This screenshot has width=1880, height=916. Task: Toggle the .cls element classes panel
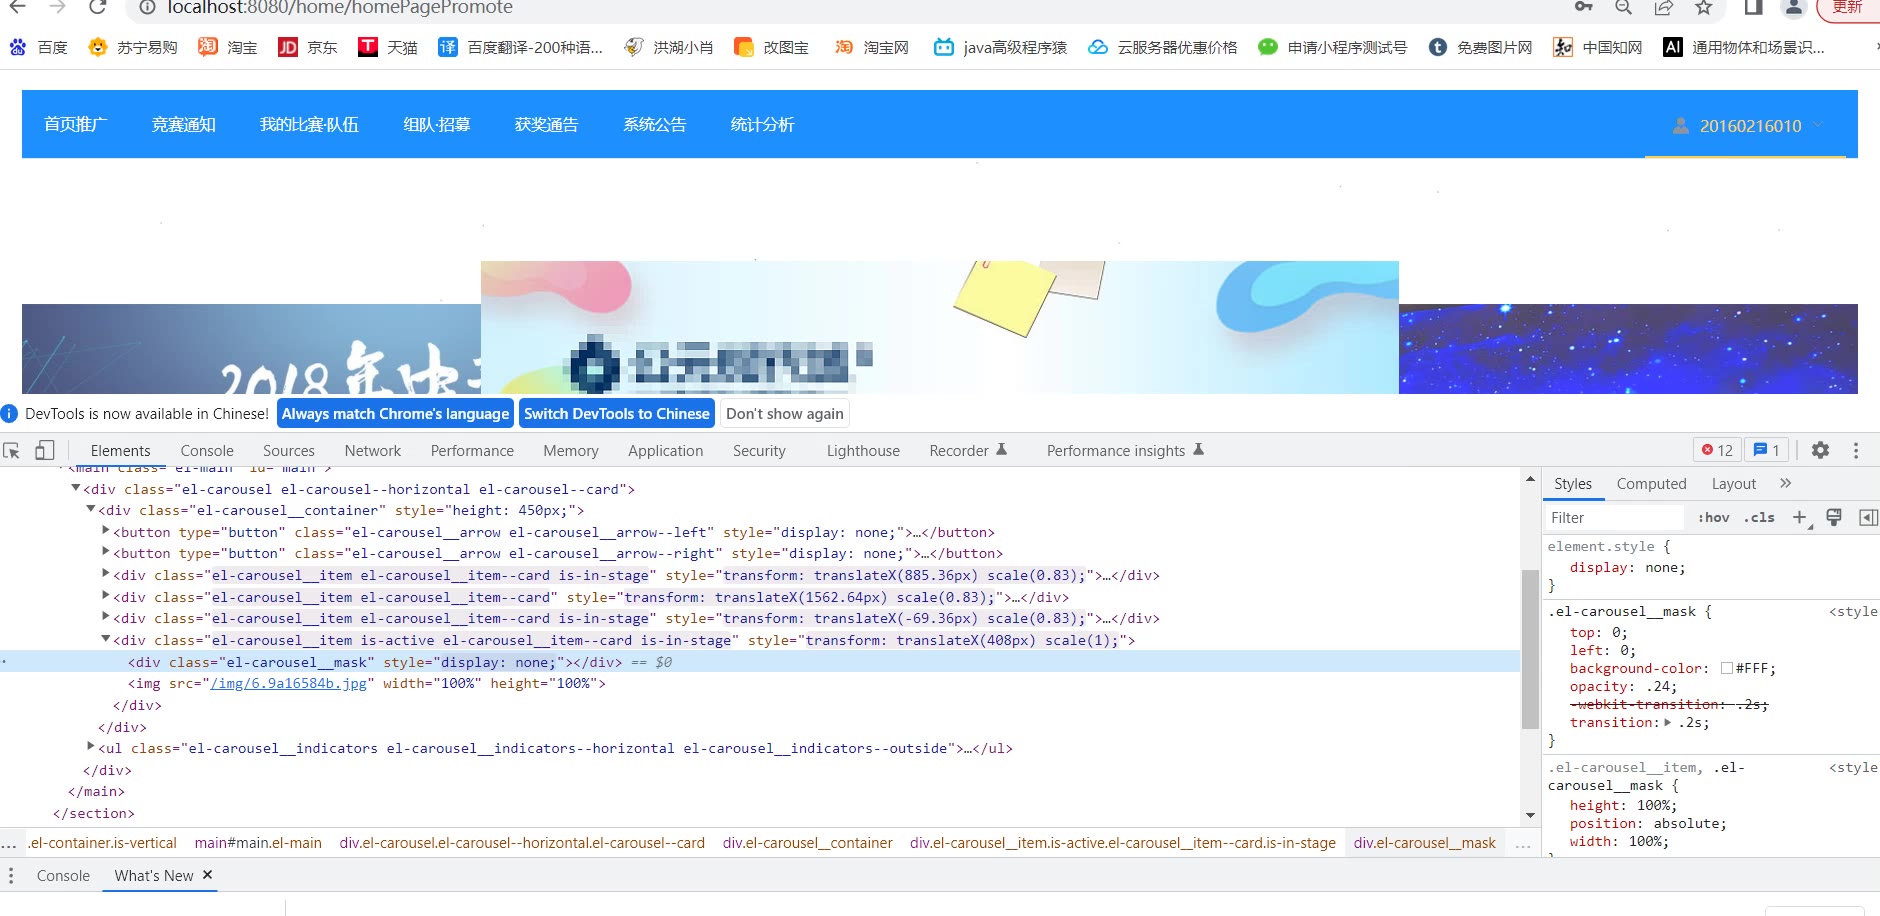click(1759, 518)
